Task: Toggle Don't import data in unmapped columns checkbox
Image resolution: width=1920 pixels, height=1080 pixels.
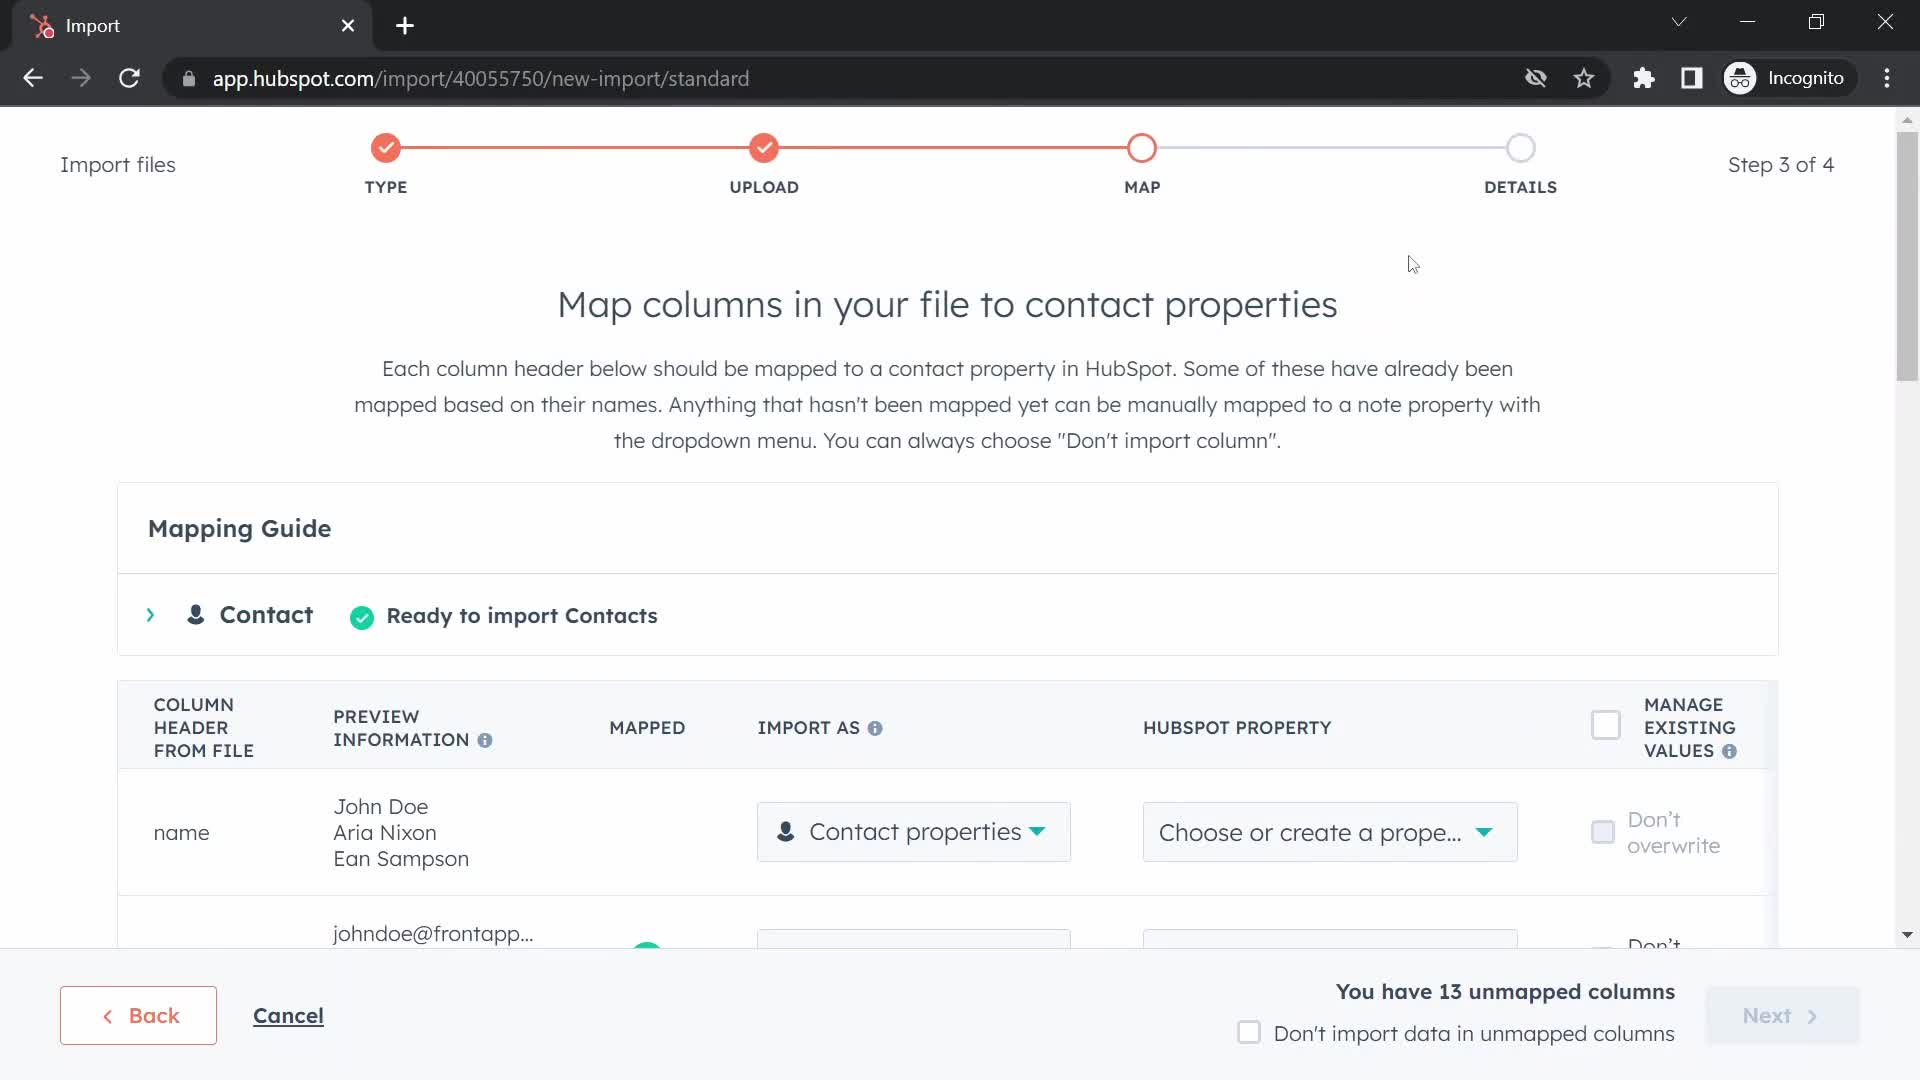Action: [x=1249, y=1034]
